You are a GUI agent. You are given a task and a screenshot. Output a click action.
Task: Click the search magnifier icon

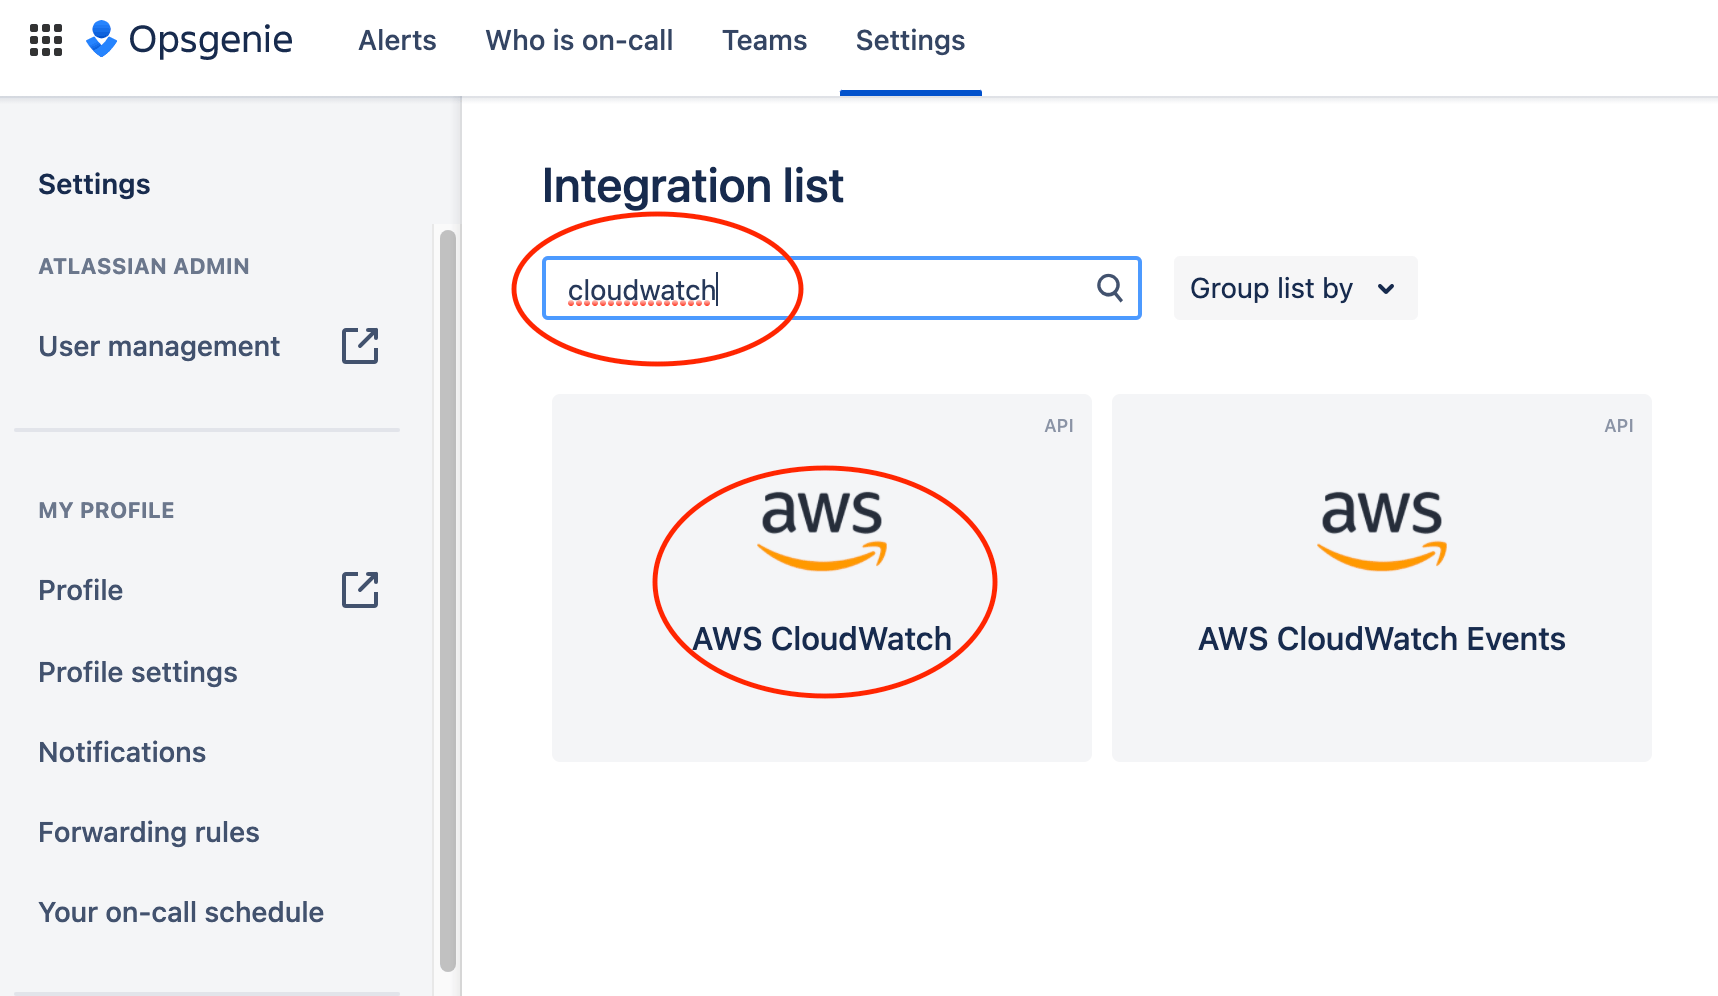(1108, 288)
